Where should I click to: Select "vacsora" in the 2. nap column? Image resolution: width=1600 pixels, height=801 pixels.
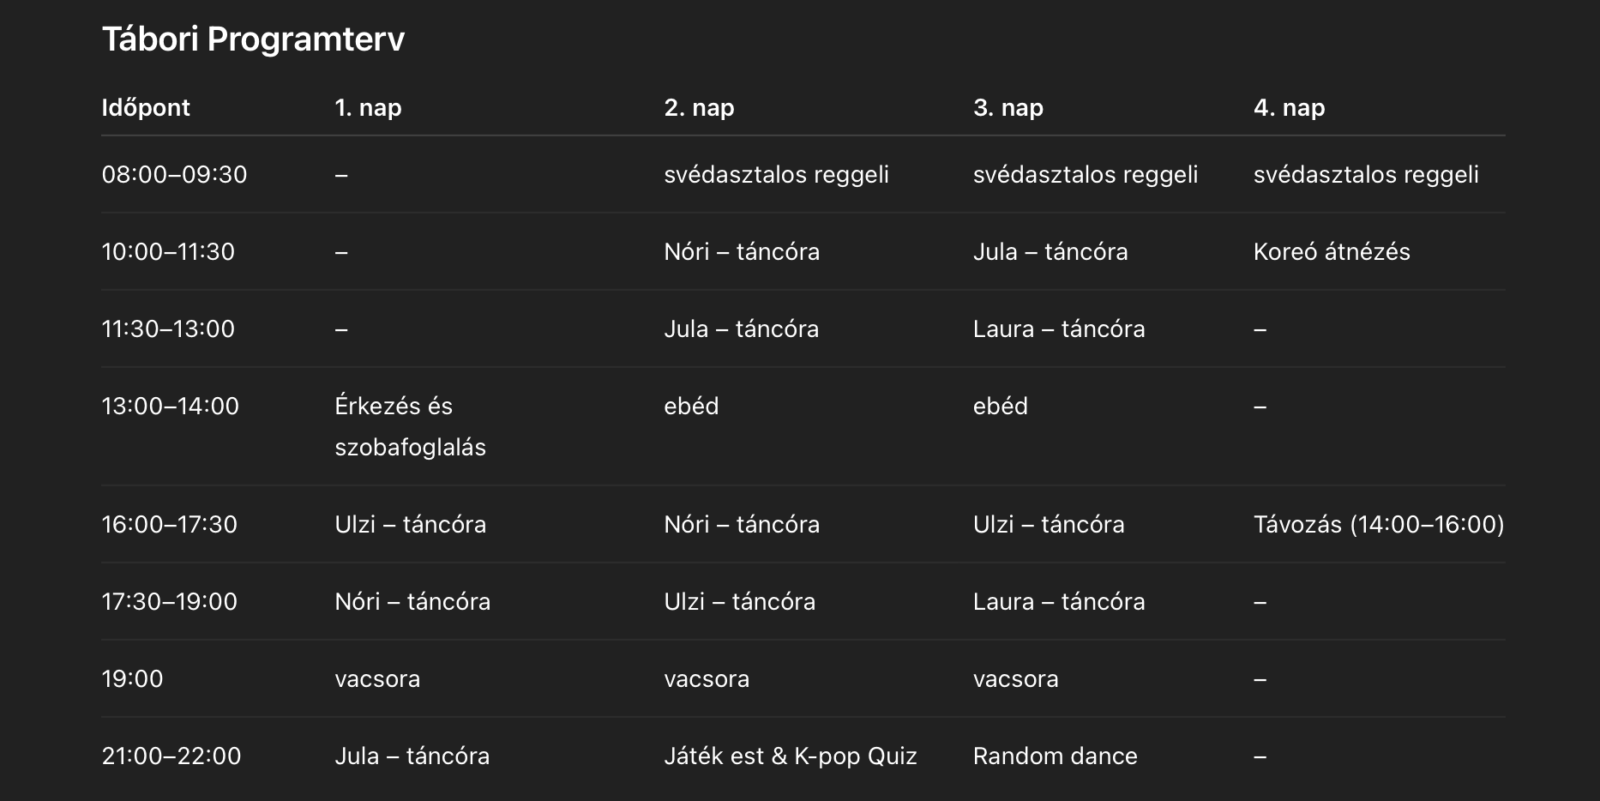[x=706, y=680]
